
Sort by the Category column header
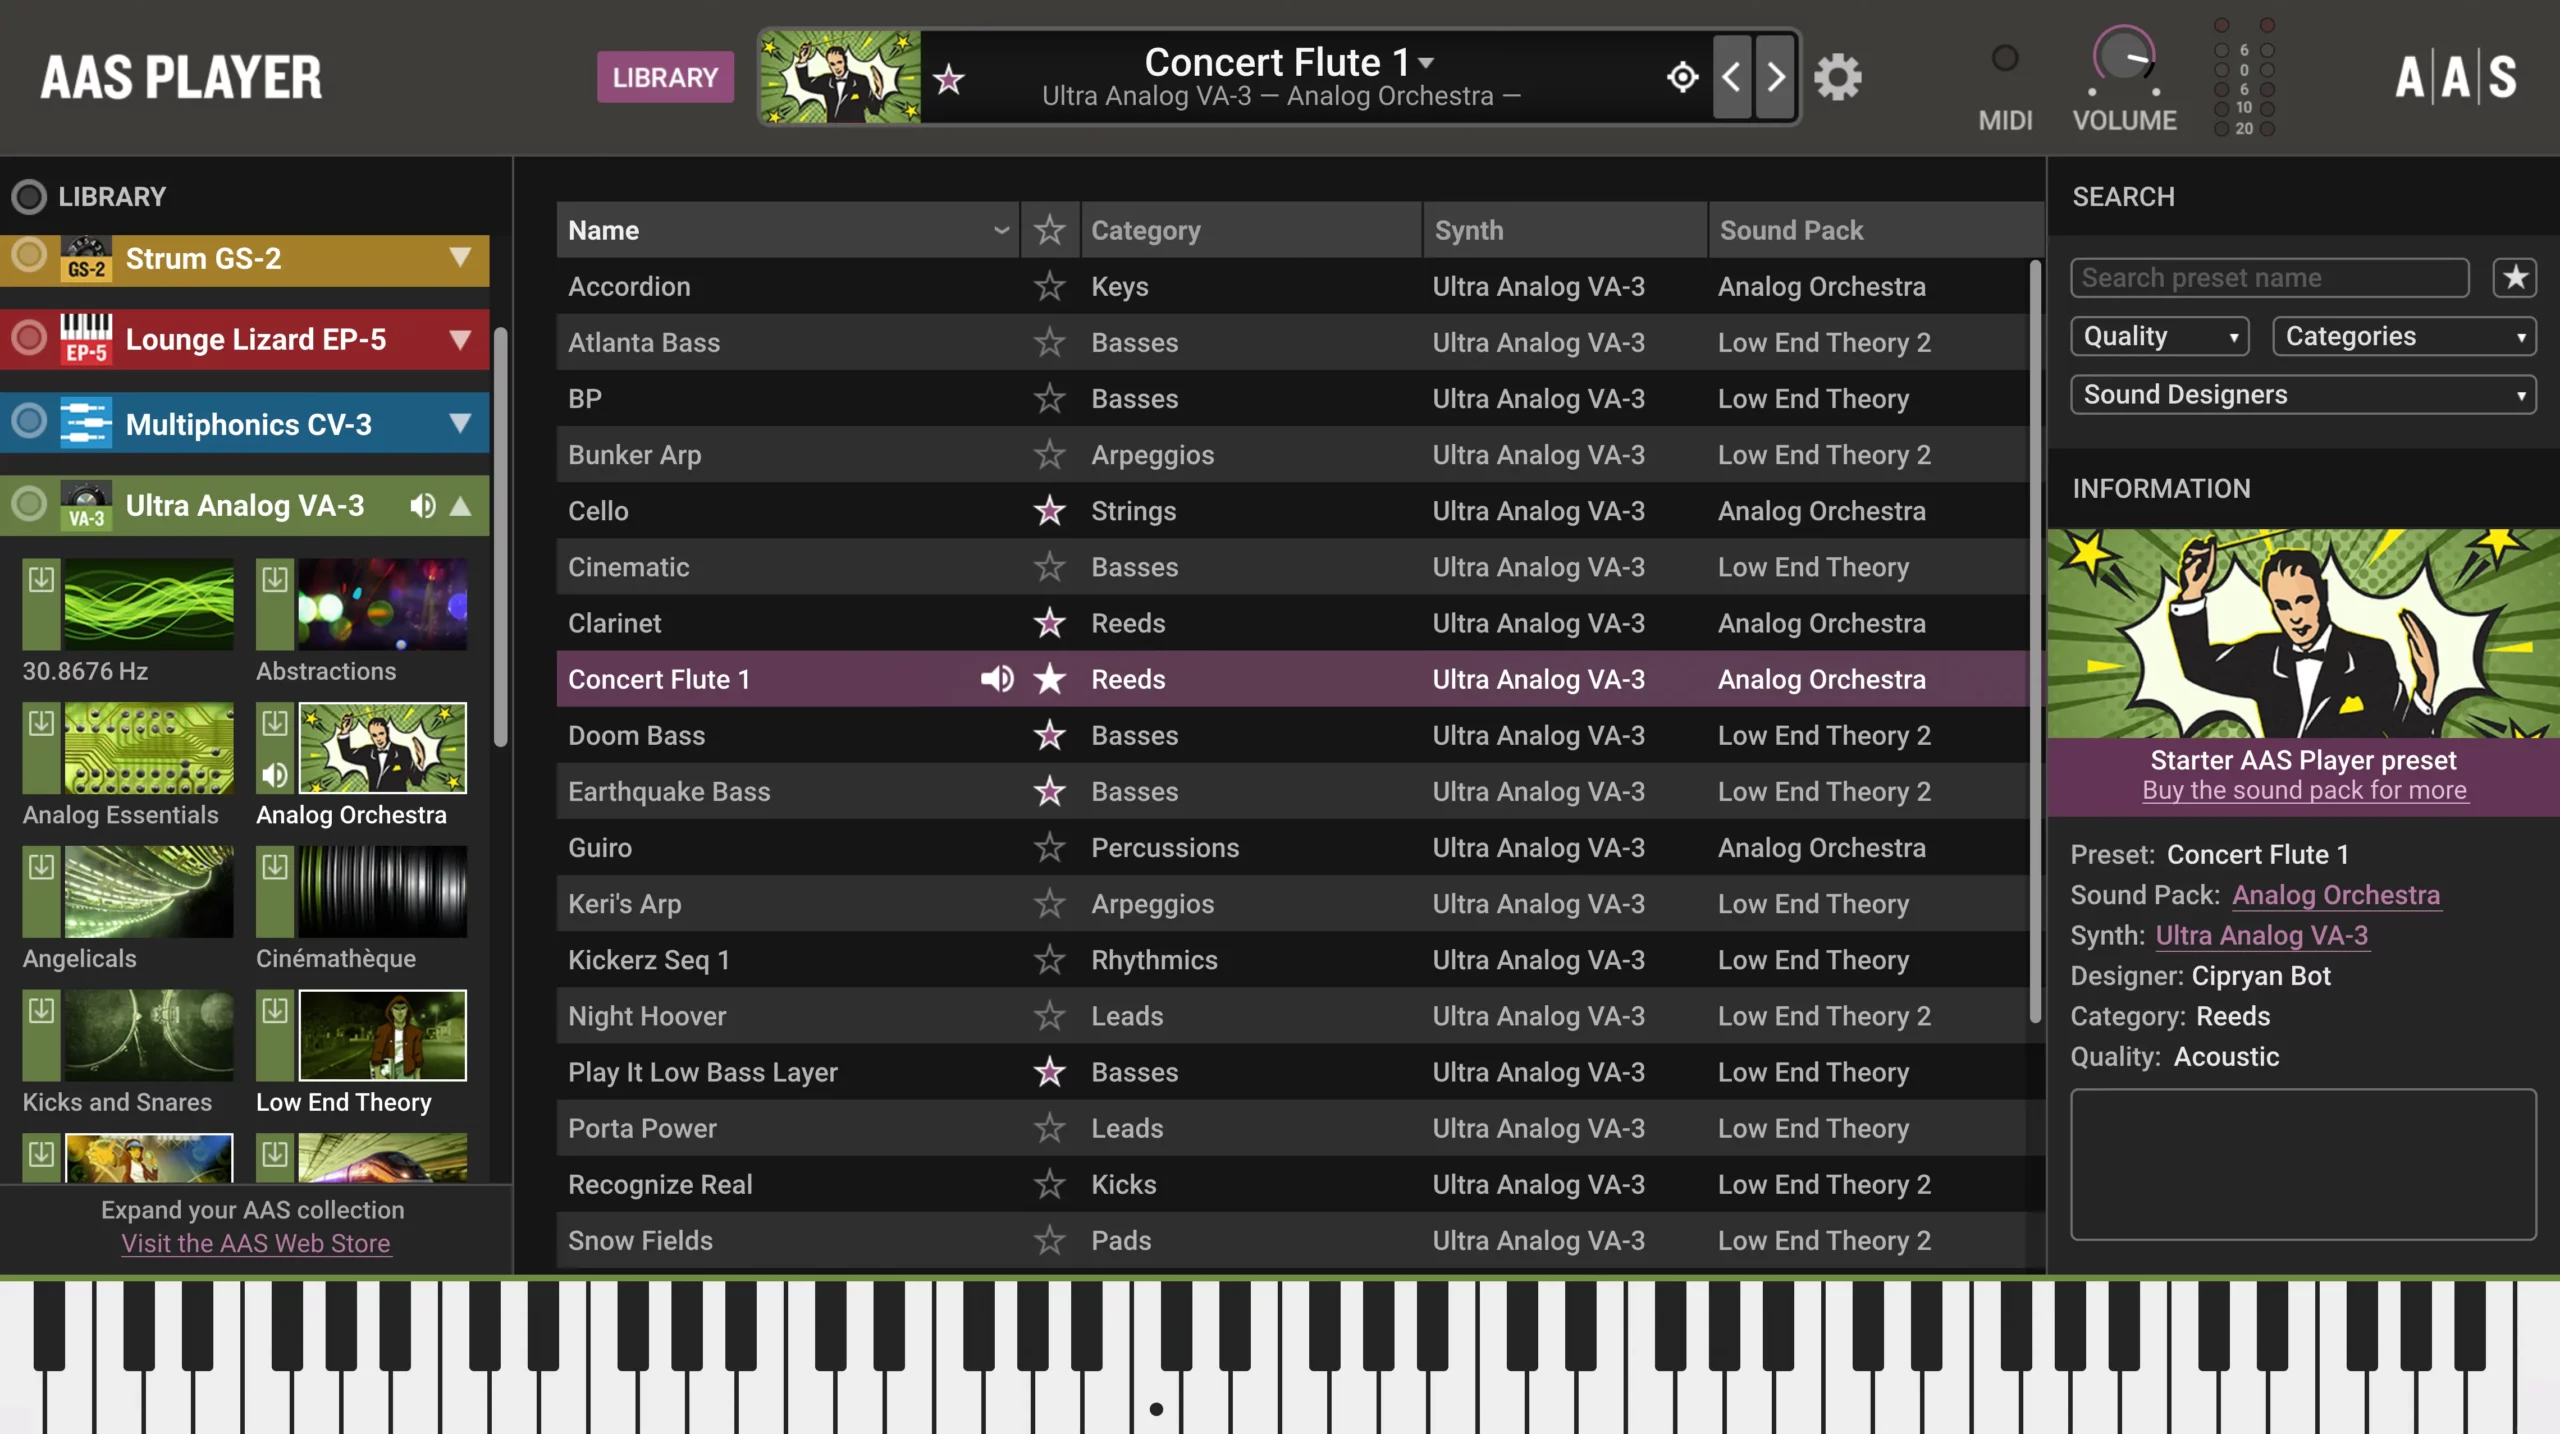1251,230
